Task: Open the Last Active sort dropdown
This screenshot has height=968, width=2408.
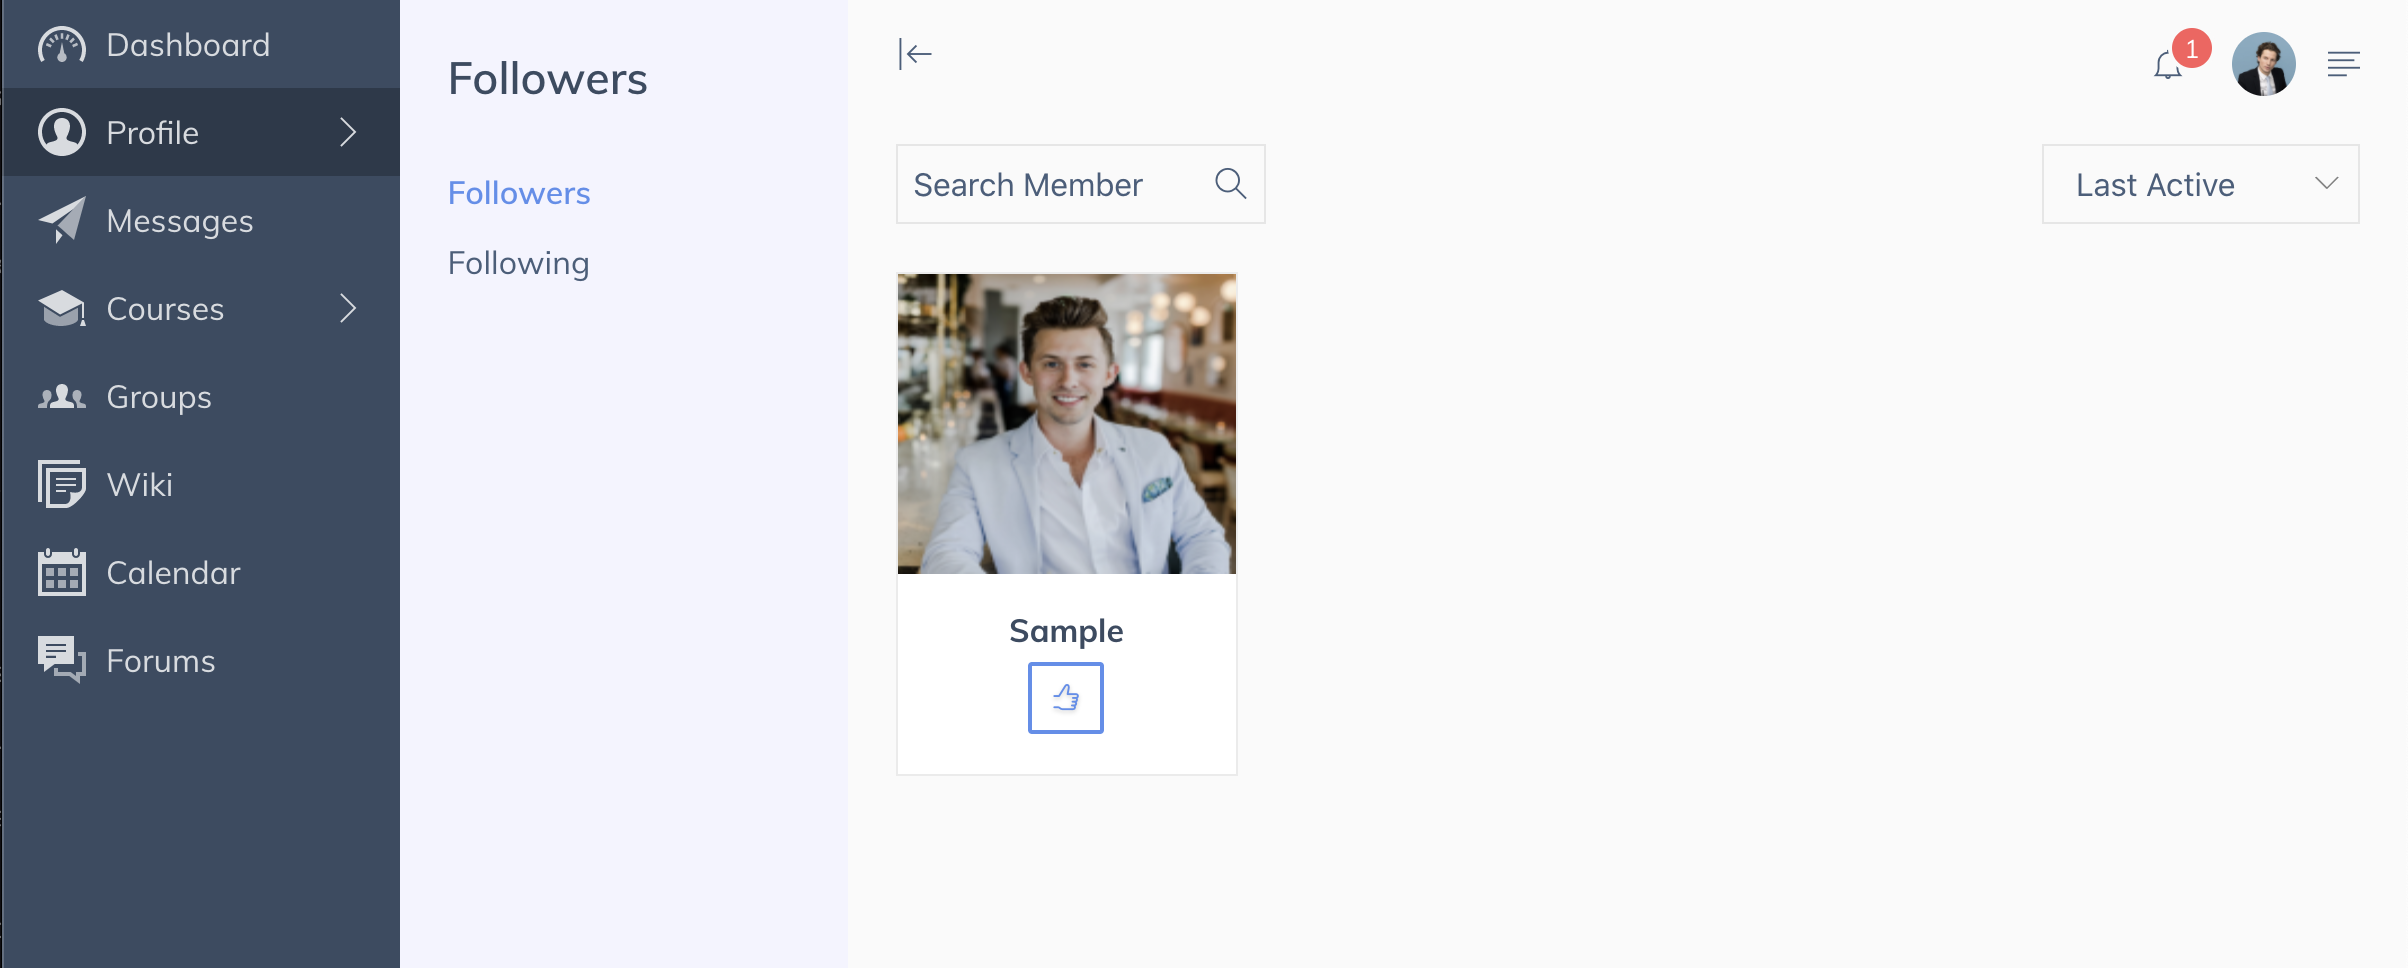Action: pos(2200,184)
